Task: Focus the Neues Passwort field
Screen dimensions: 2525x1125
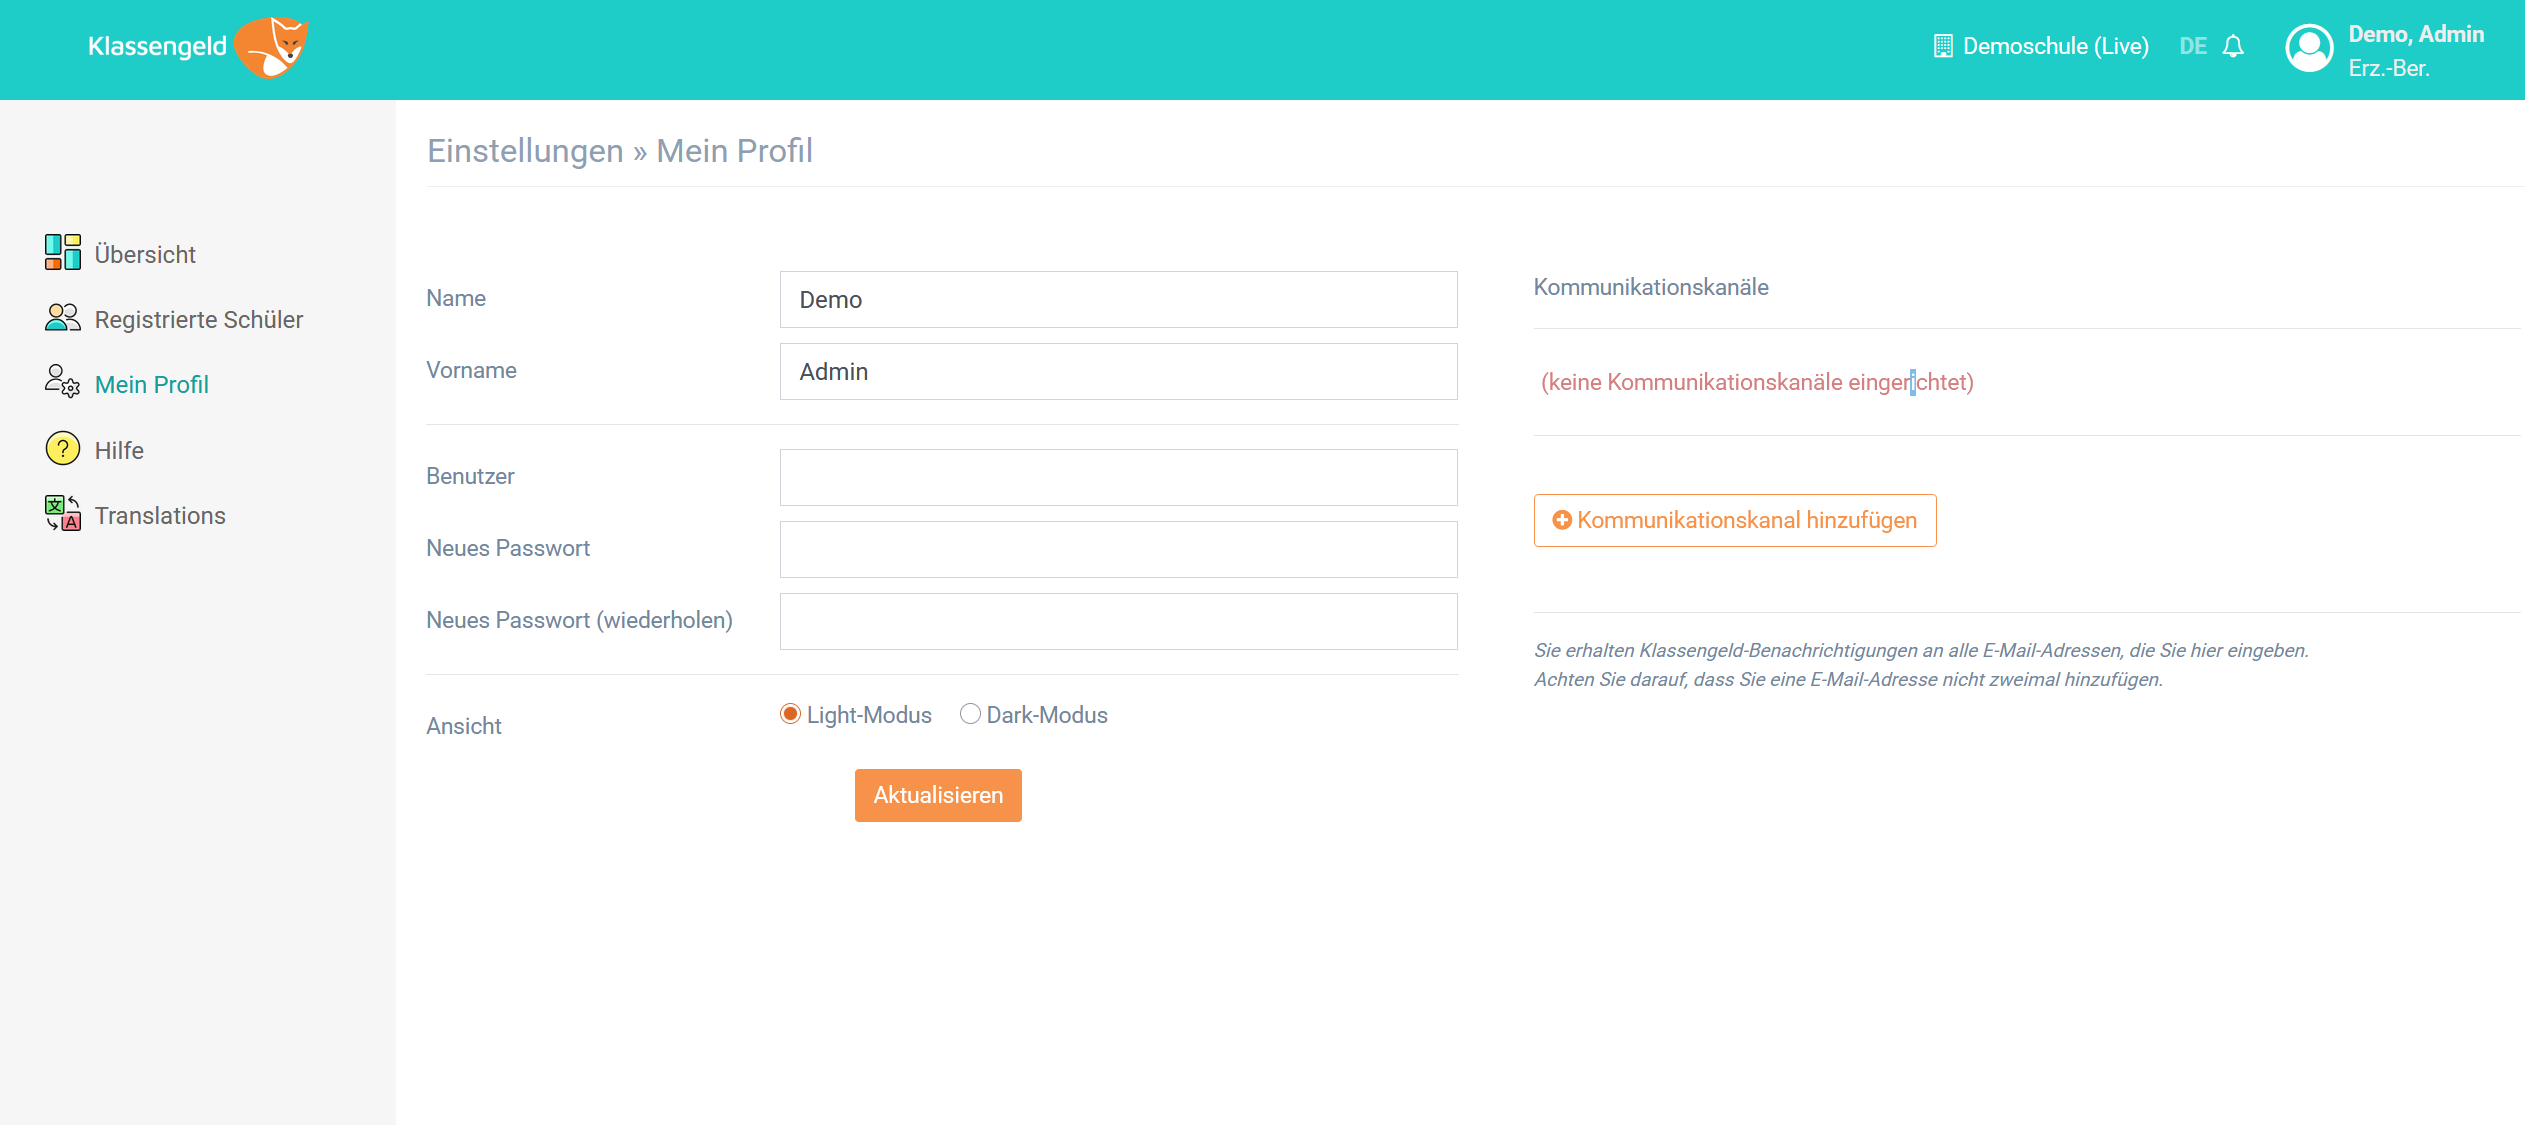Action: pos(1118,549)
